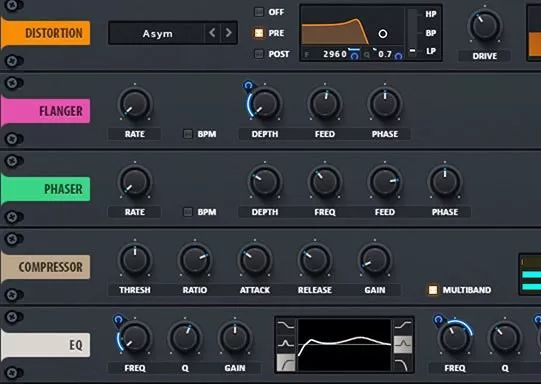This screenshot has width=541, height=384.
Task: Go to next distortion type
Action: 228,33
